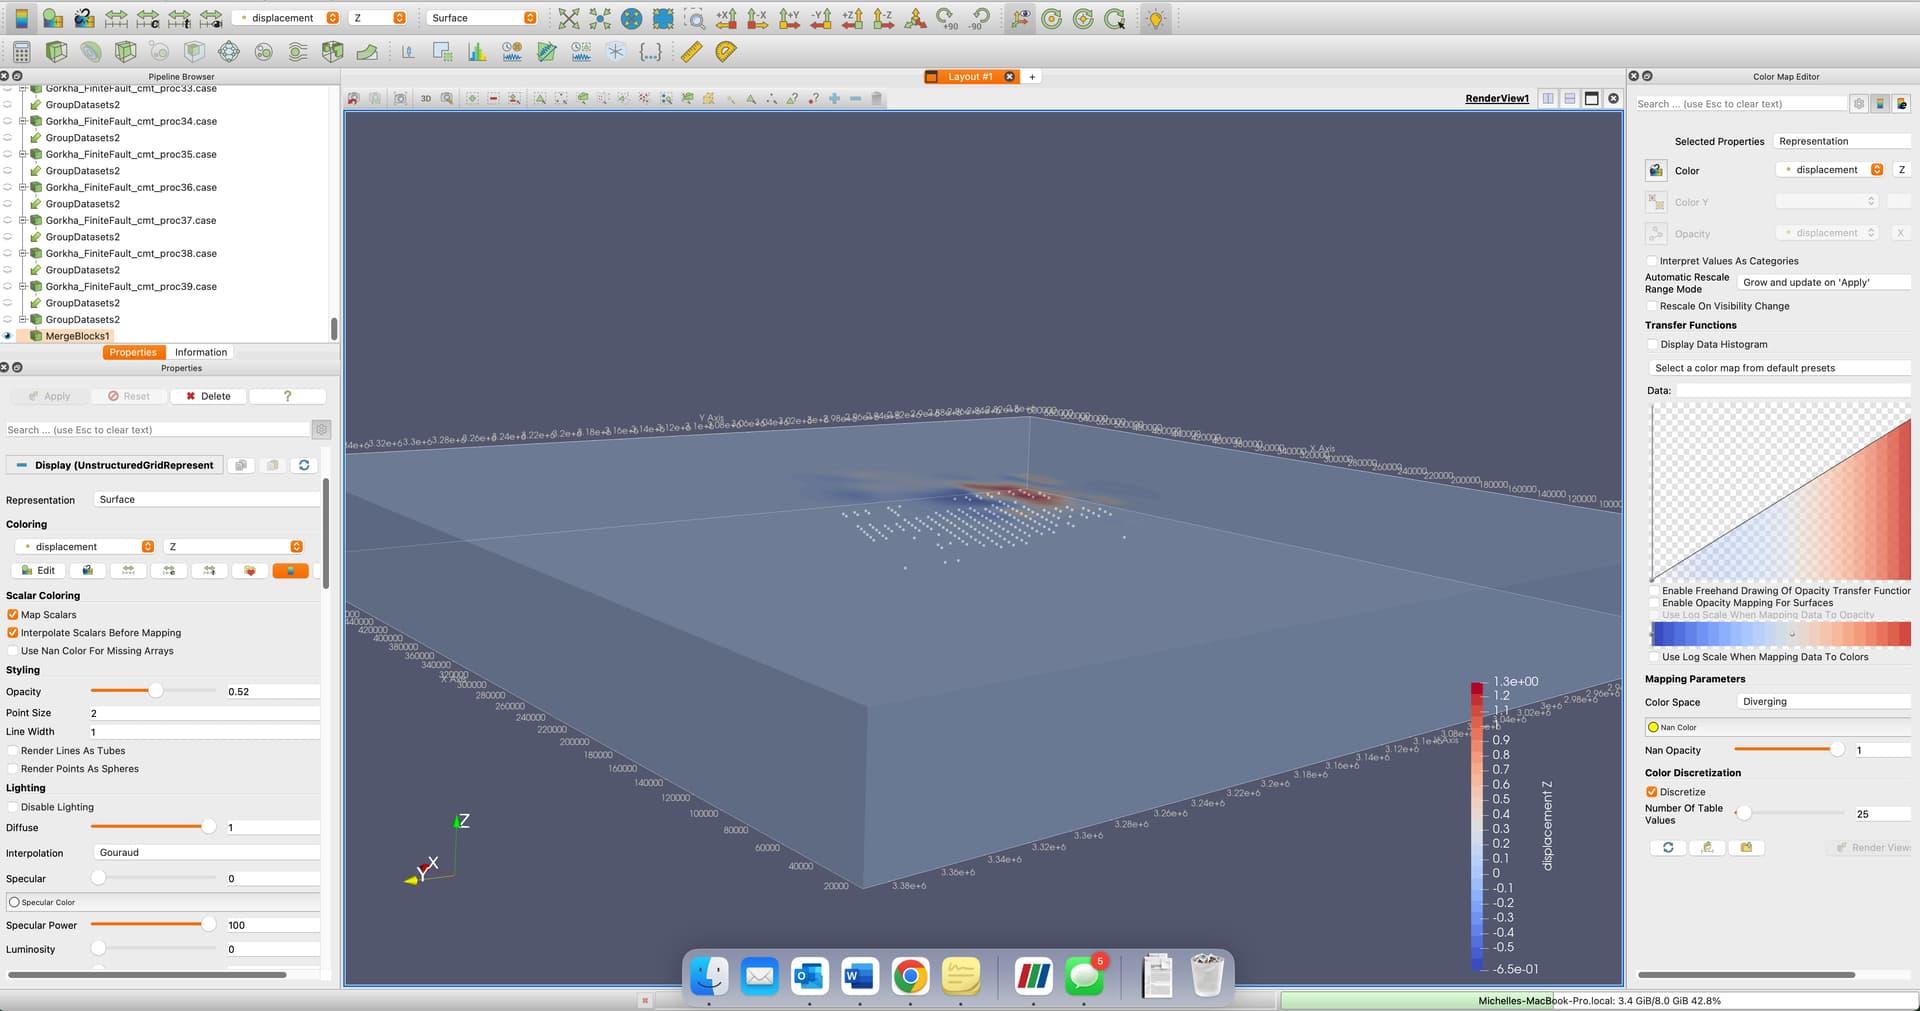Open displacement array dropdown in top toolbar
The height and width of the screenshot is (1011, 1920).
pos(285,18)
